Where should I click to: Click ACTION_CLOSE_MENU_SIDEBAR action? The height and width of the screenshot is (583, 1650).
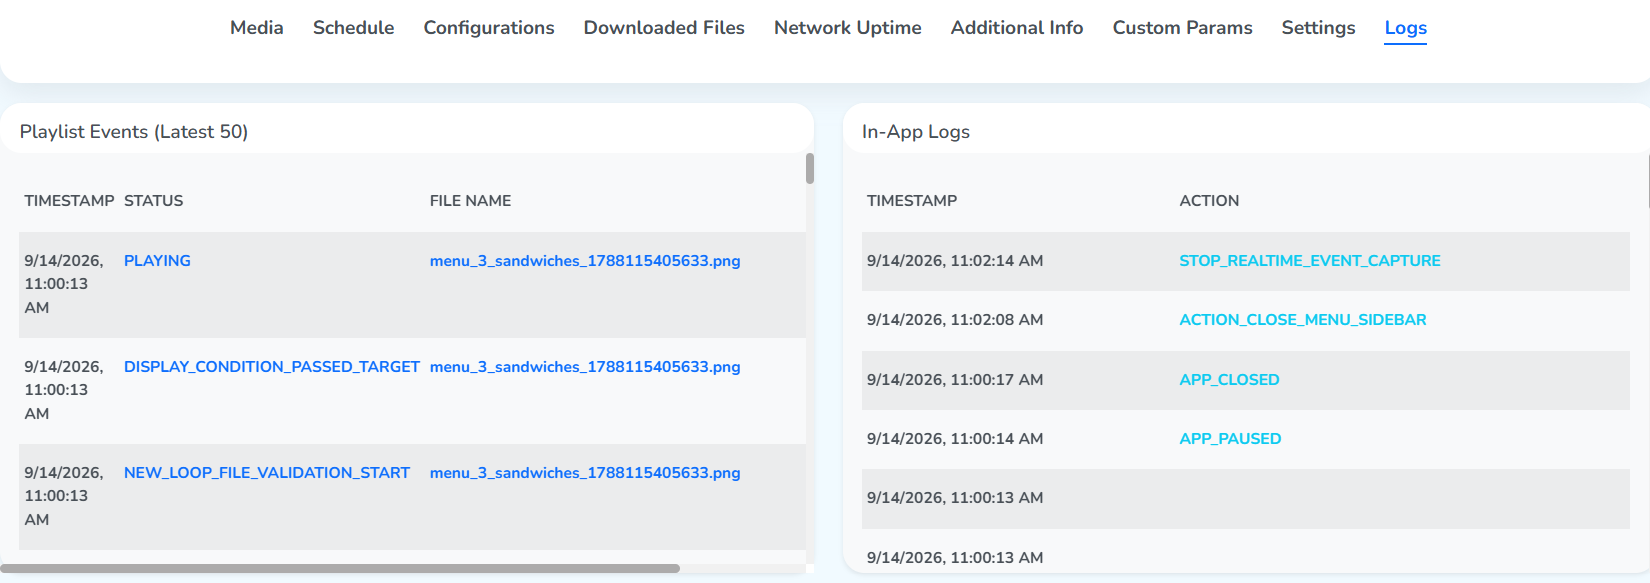coord(1303,320)
